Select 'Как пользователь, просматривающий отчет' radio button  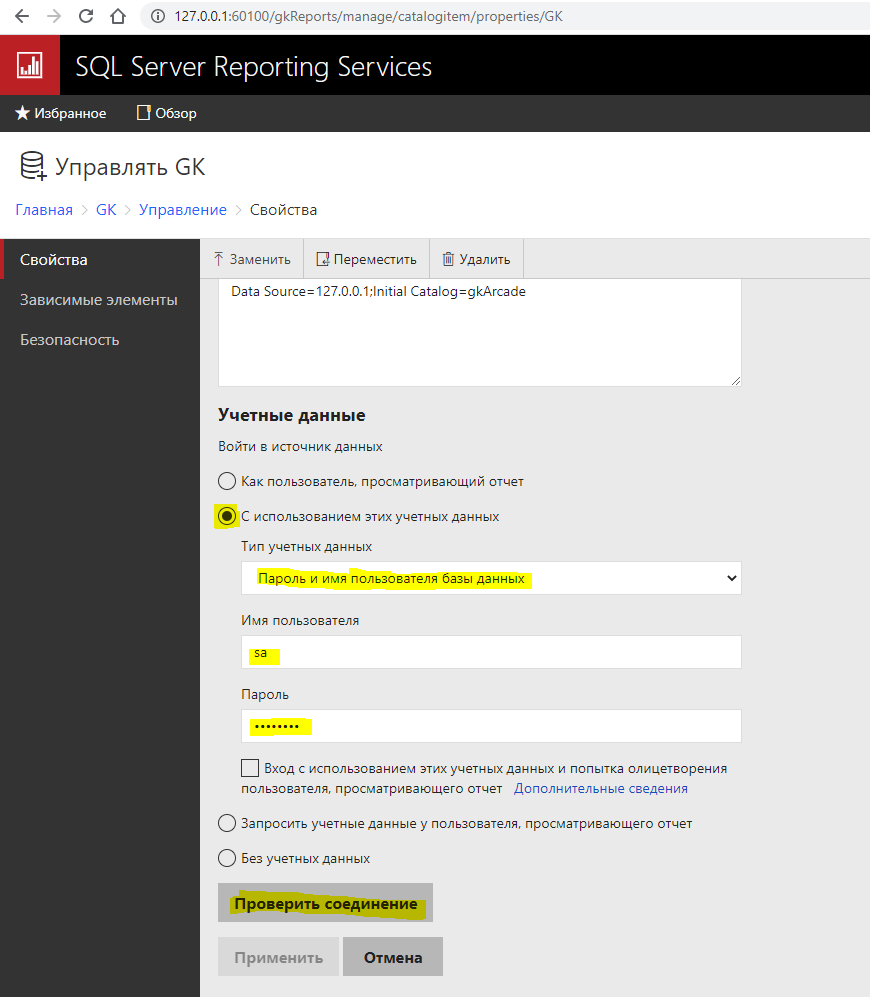[x=227, y=481]
